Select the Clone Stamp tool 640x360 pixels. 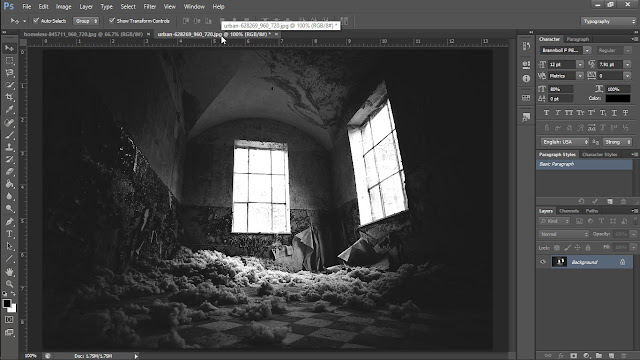9,147
